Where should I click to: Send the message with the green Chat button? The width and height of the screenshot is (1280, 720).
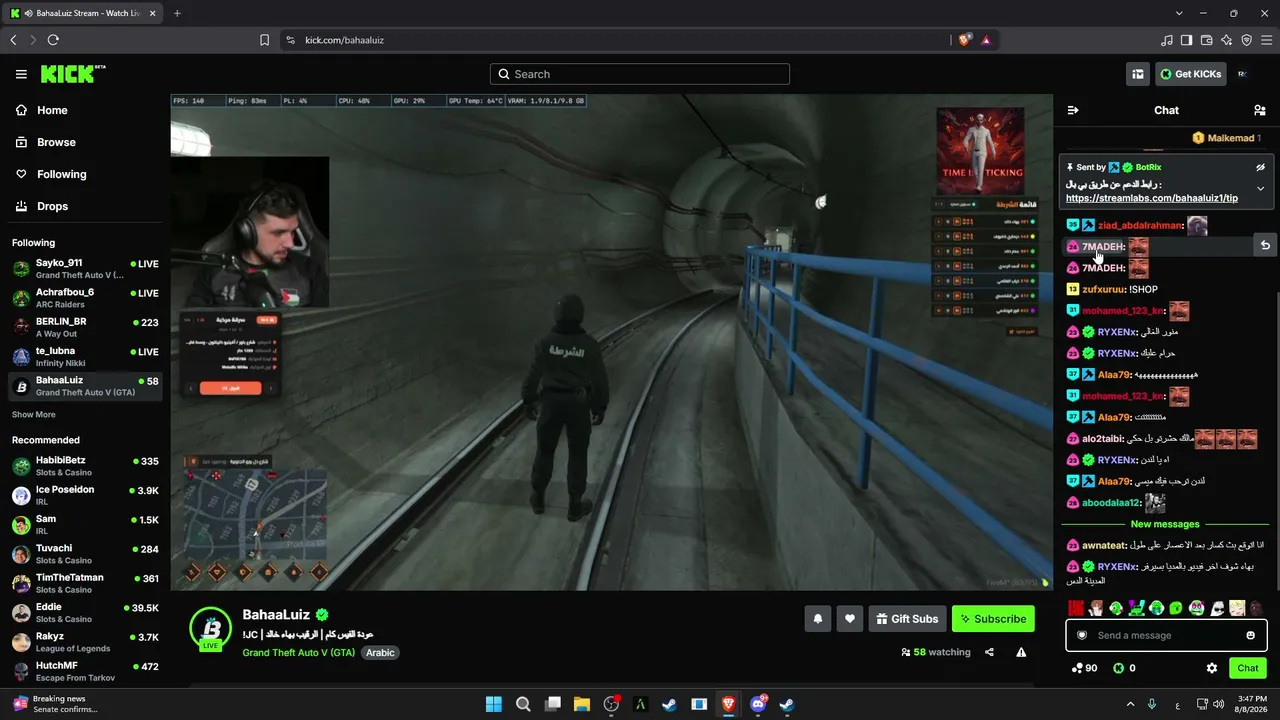(x=1248, y=668)
